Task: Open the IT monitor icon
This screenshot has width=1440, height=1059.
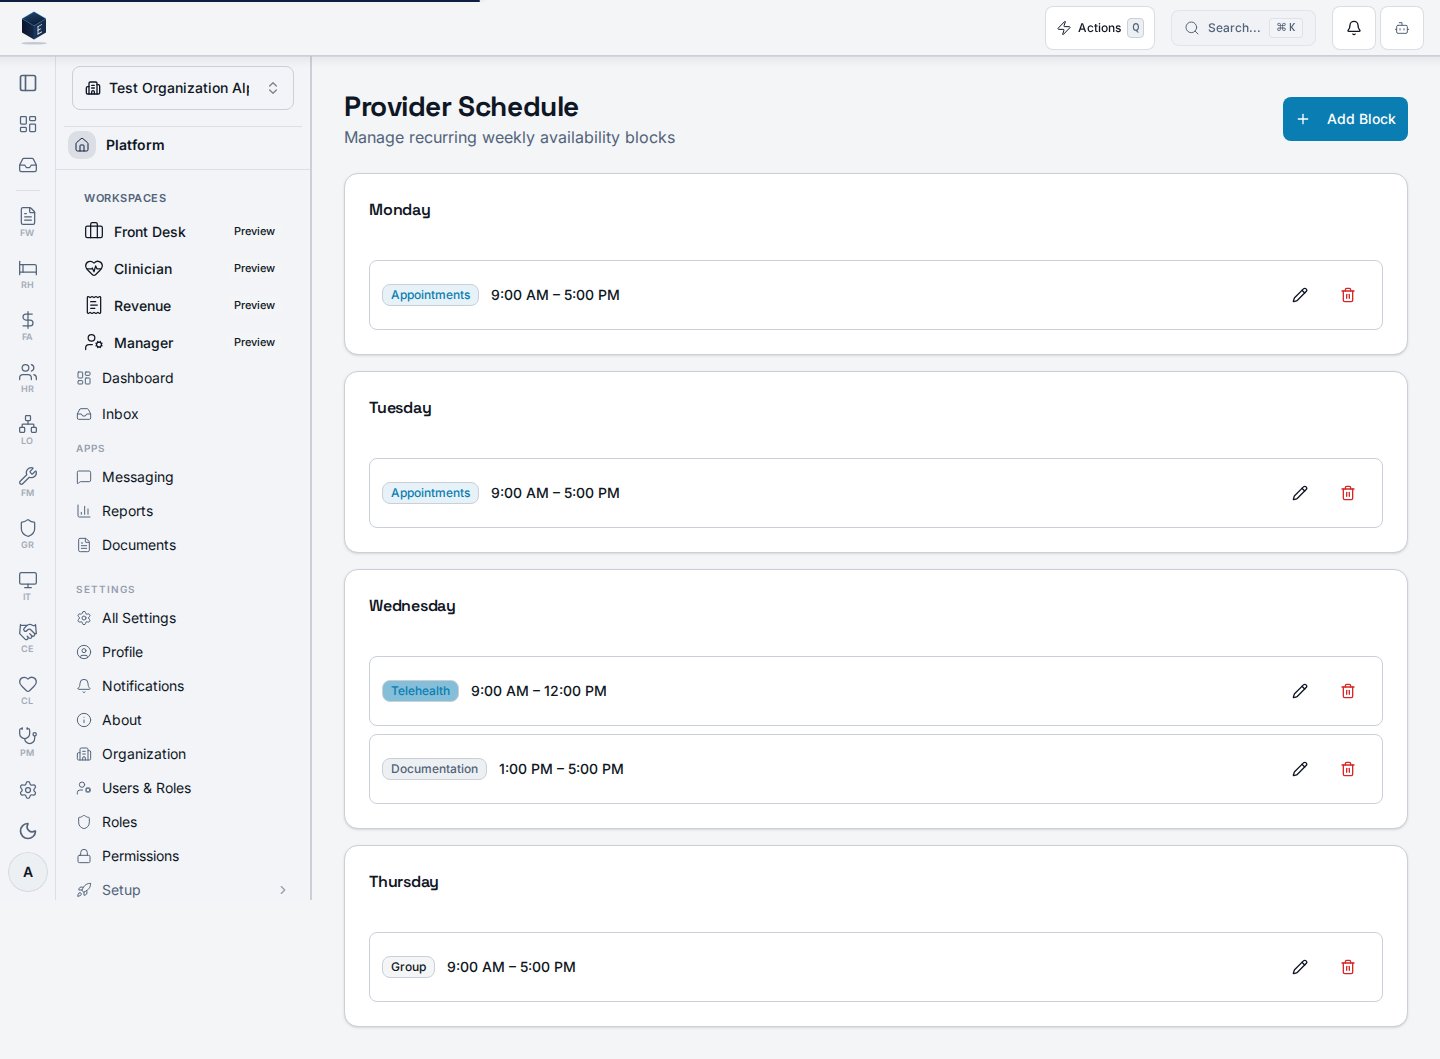Action: tap(28, 585)
